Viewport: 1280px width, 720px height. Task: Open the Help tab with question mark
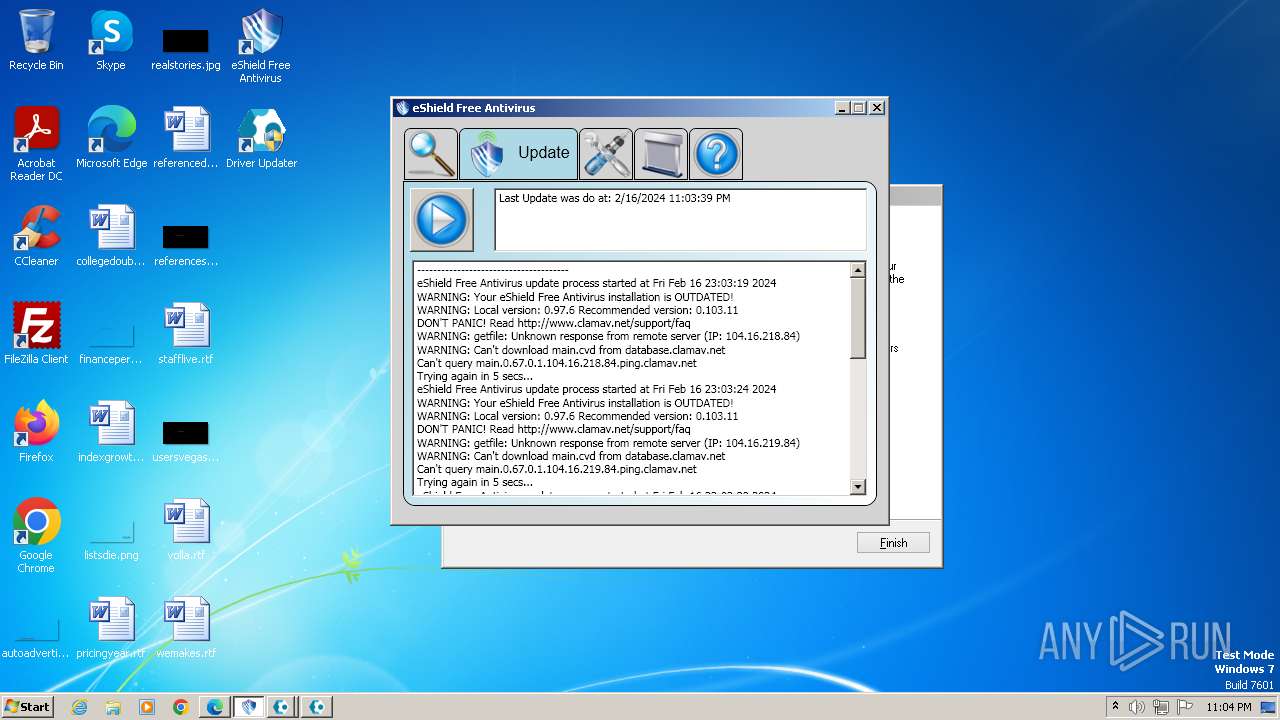[716, 154]
